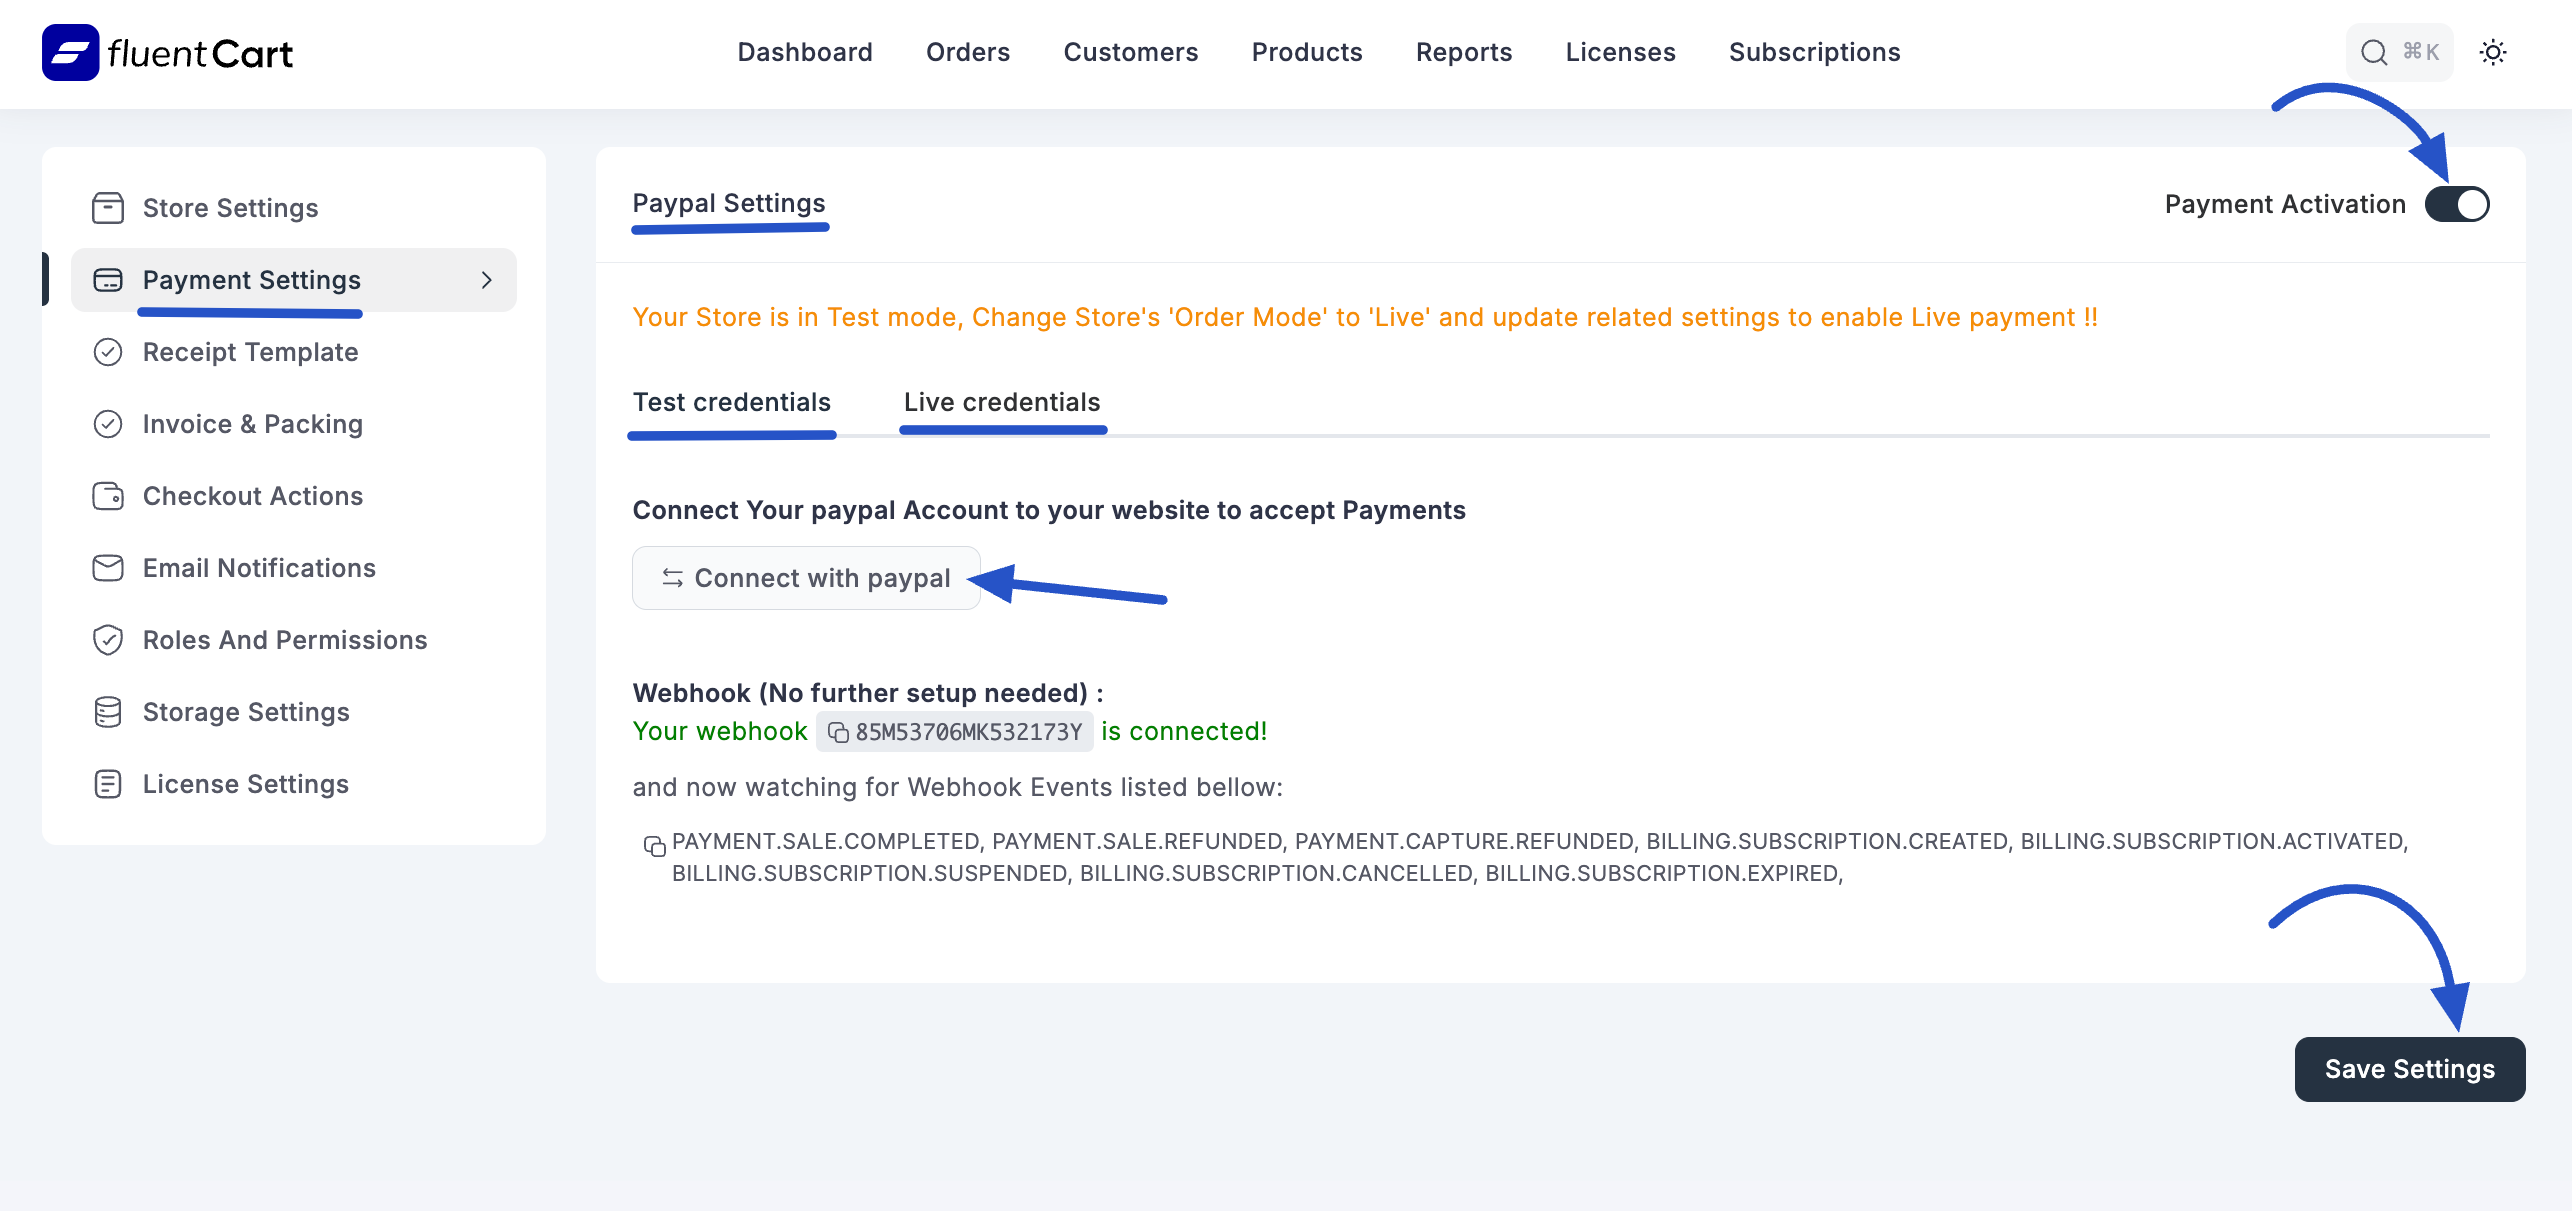The height and width of the screenshot is (1211, 2572).
Task: Click the Roles And Permissions shield icon
Action: tap(109, 639)
